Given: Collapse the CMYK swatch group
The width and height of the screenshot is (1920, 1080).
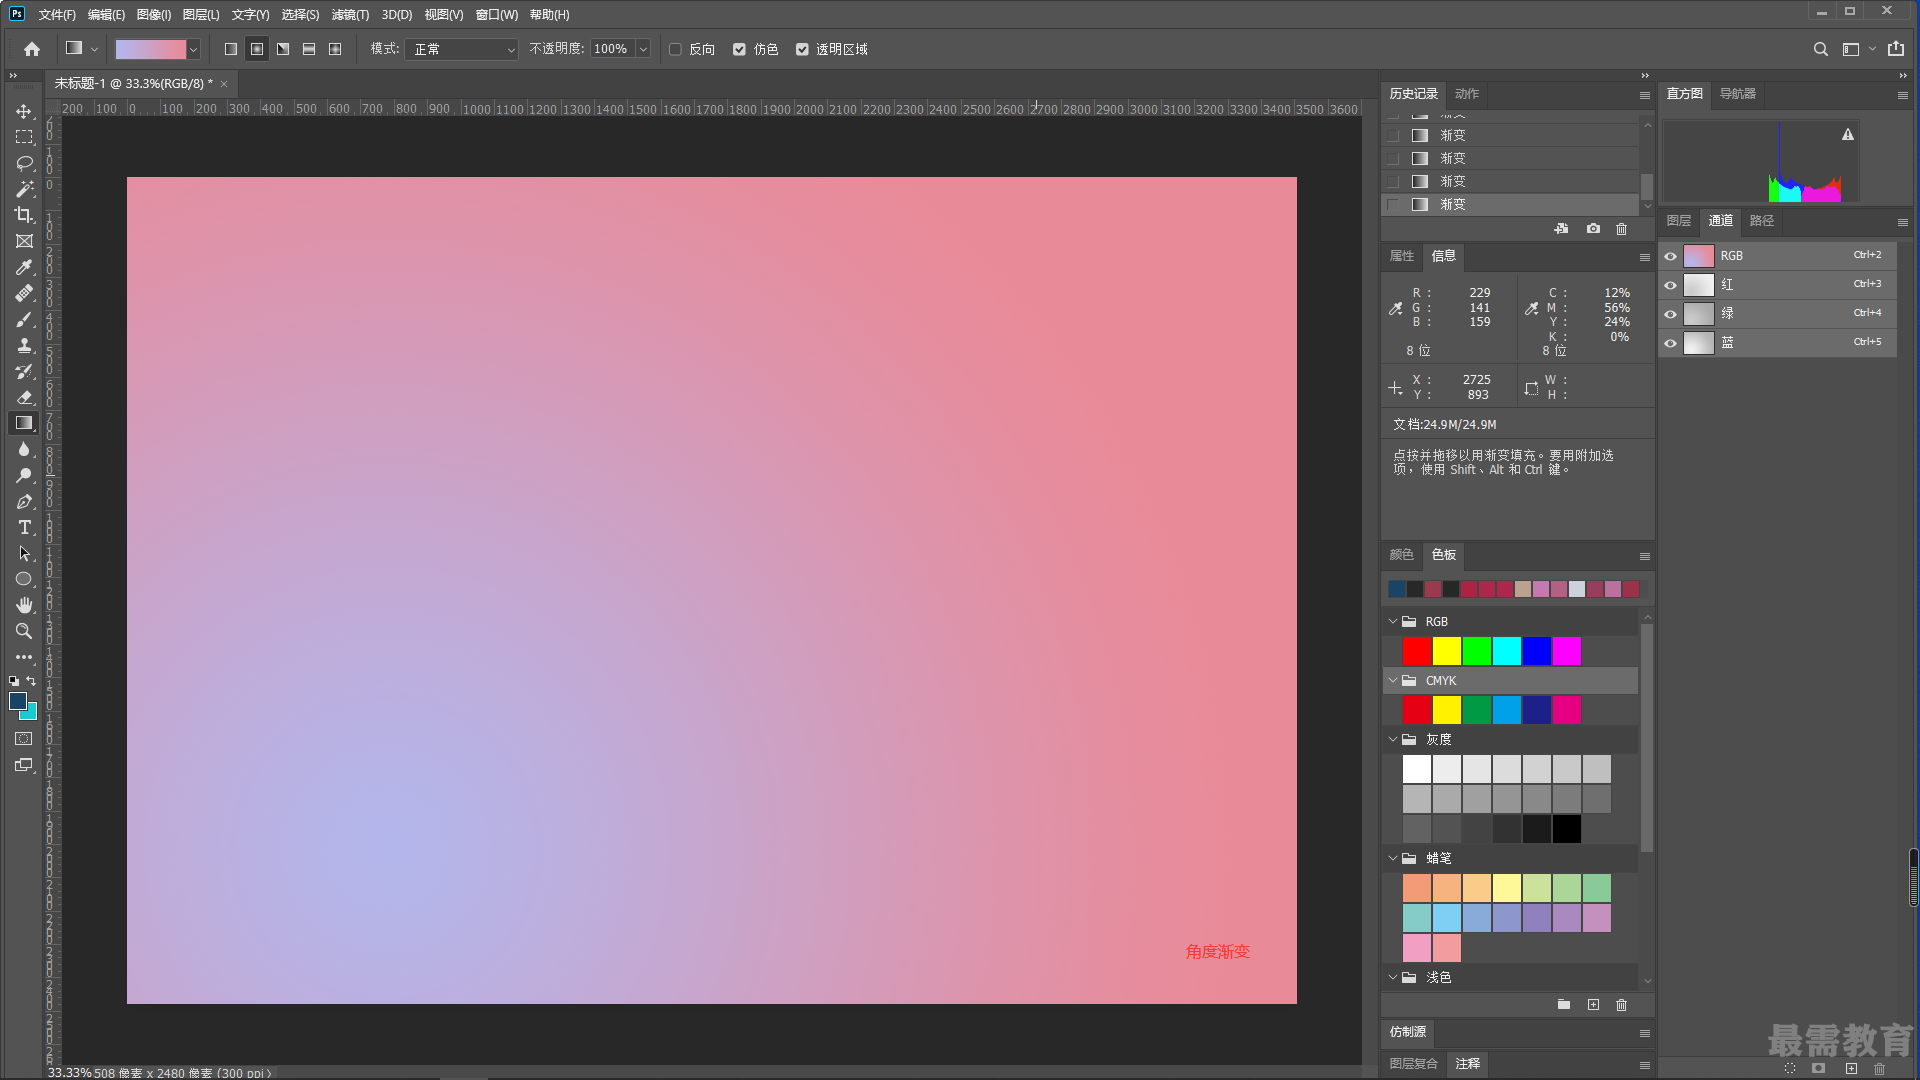Looking at the screenshot, I should (1392, 680).
